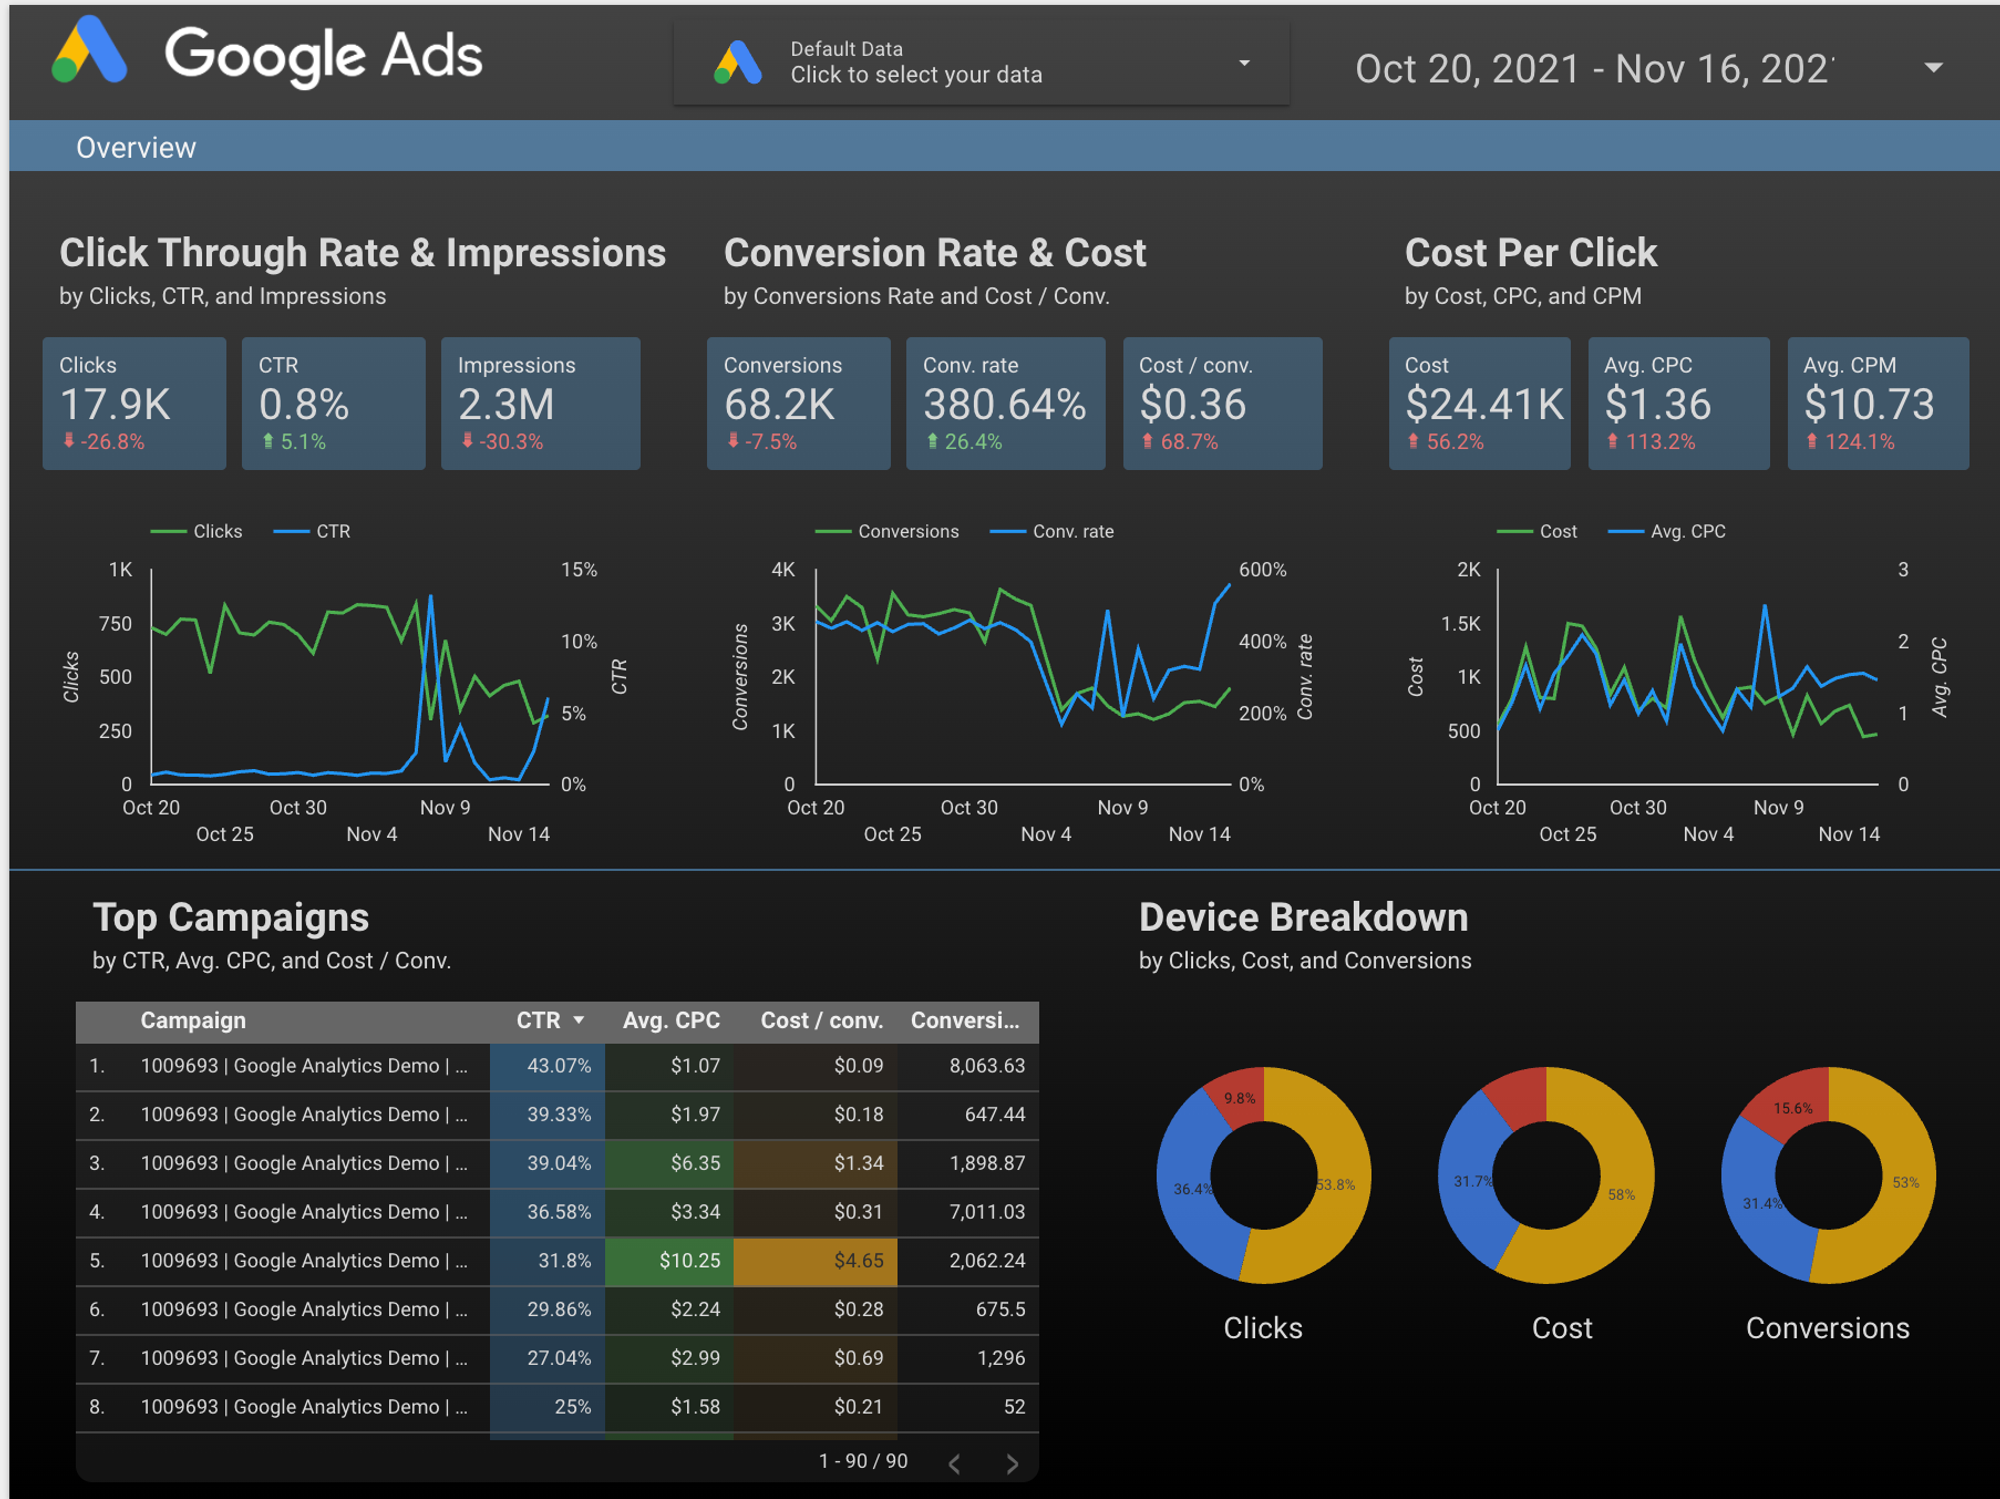Click the Conv. rate 380.64% scorecard
The image size is (2000, 1499).
[x=1005, y=403]
